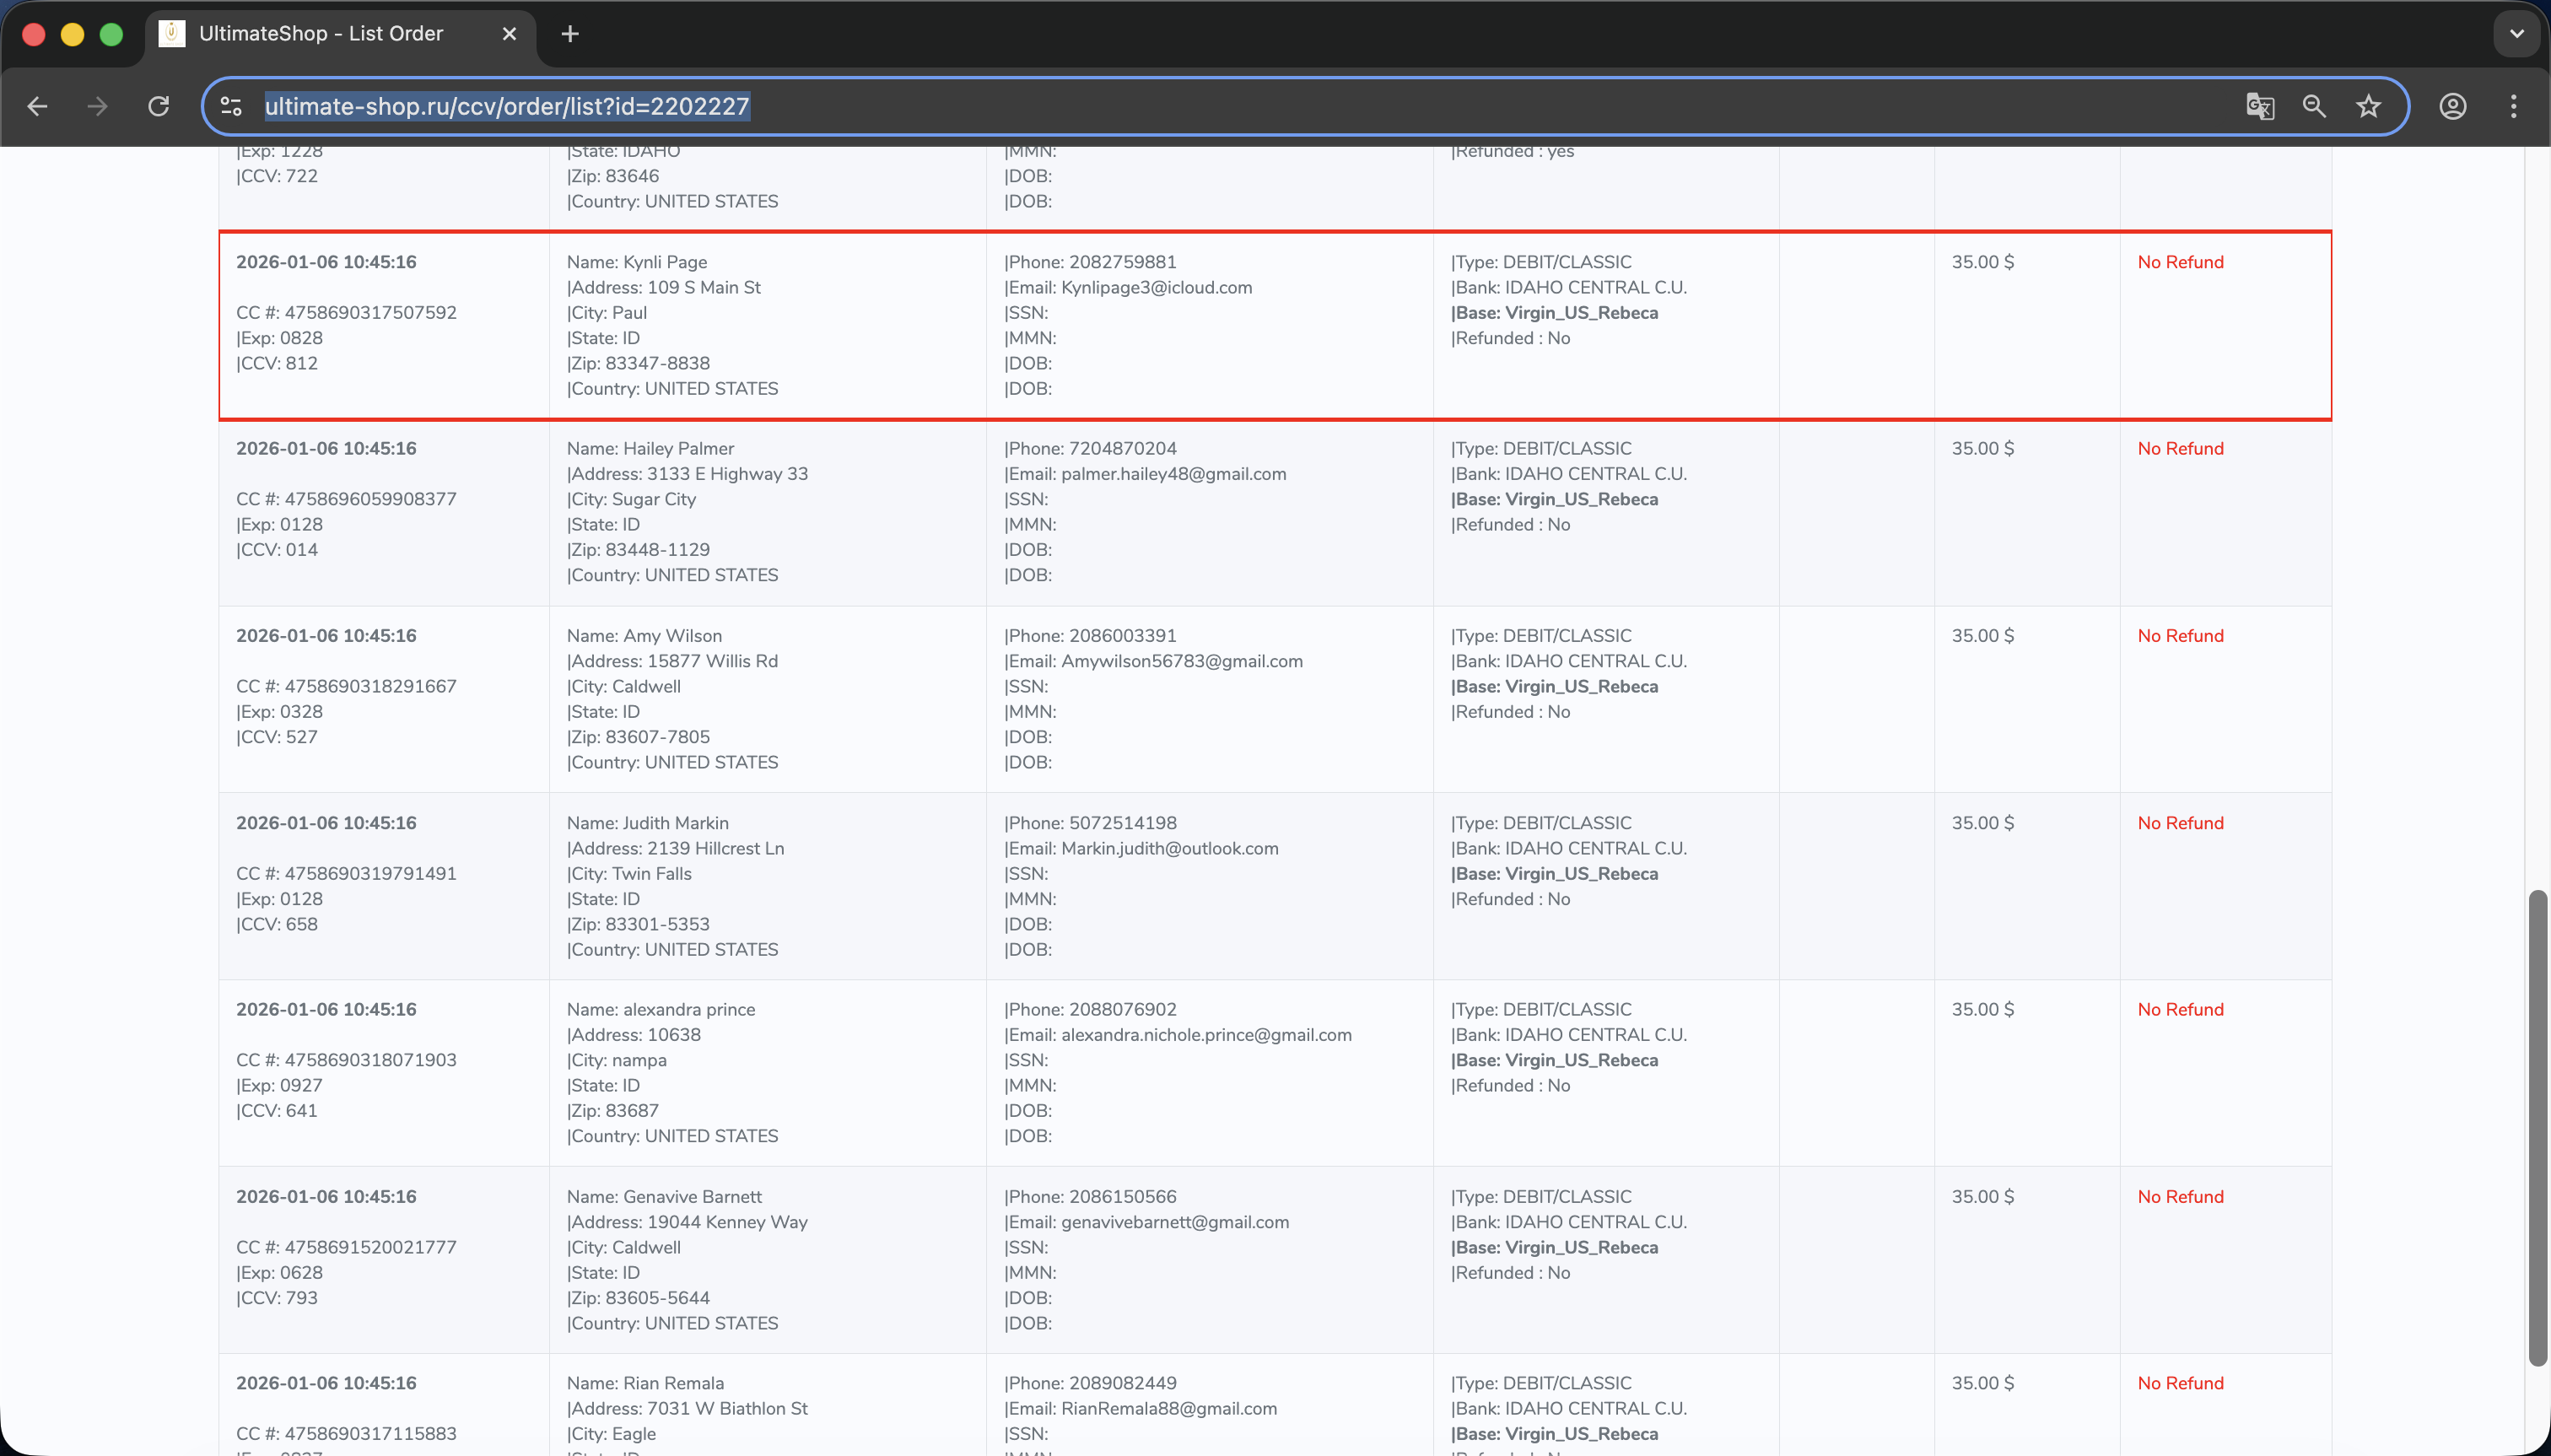Close the List Order tab

[509, 34]
